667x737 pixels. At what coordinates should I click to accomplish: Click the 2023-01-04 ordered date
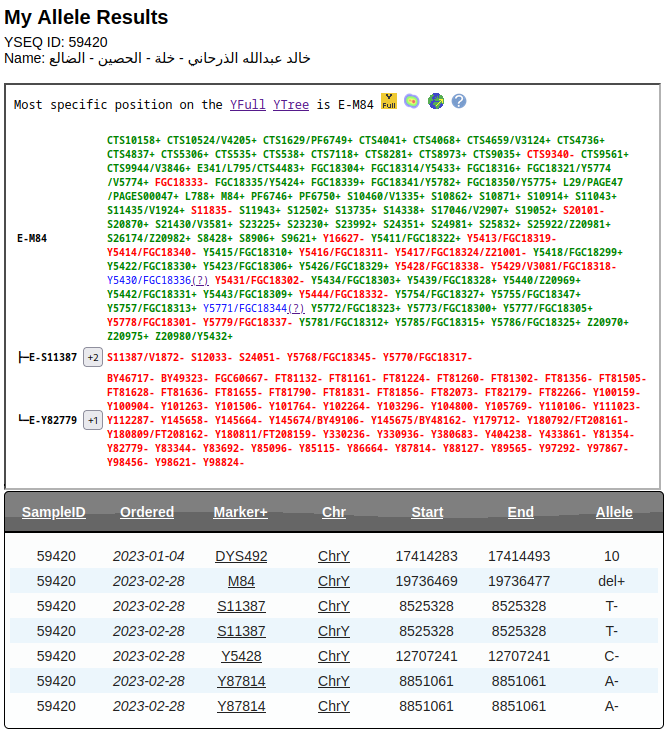[x=149, y=556]
